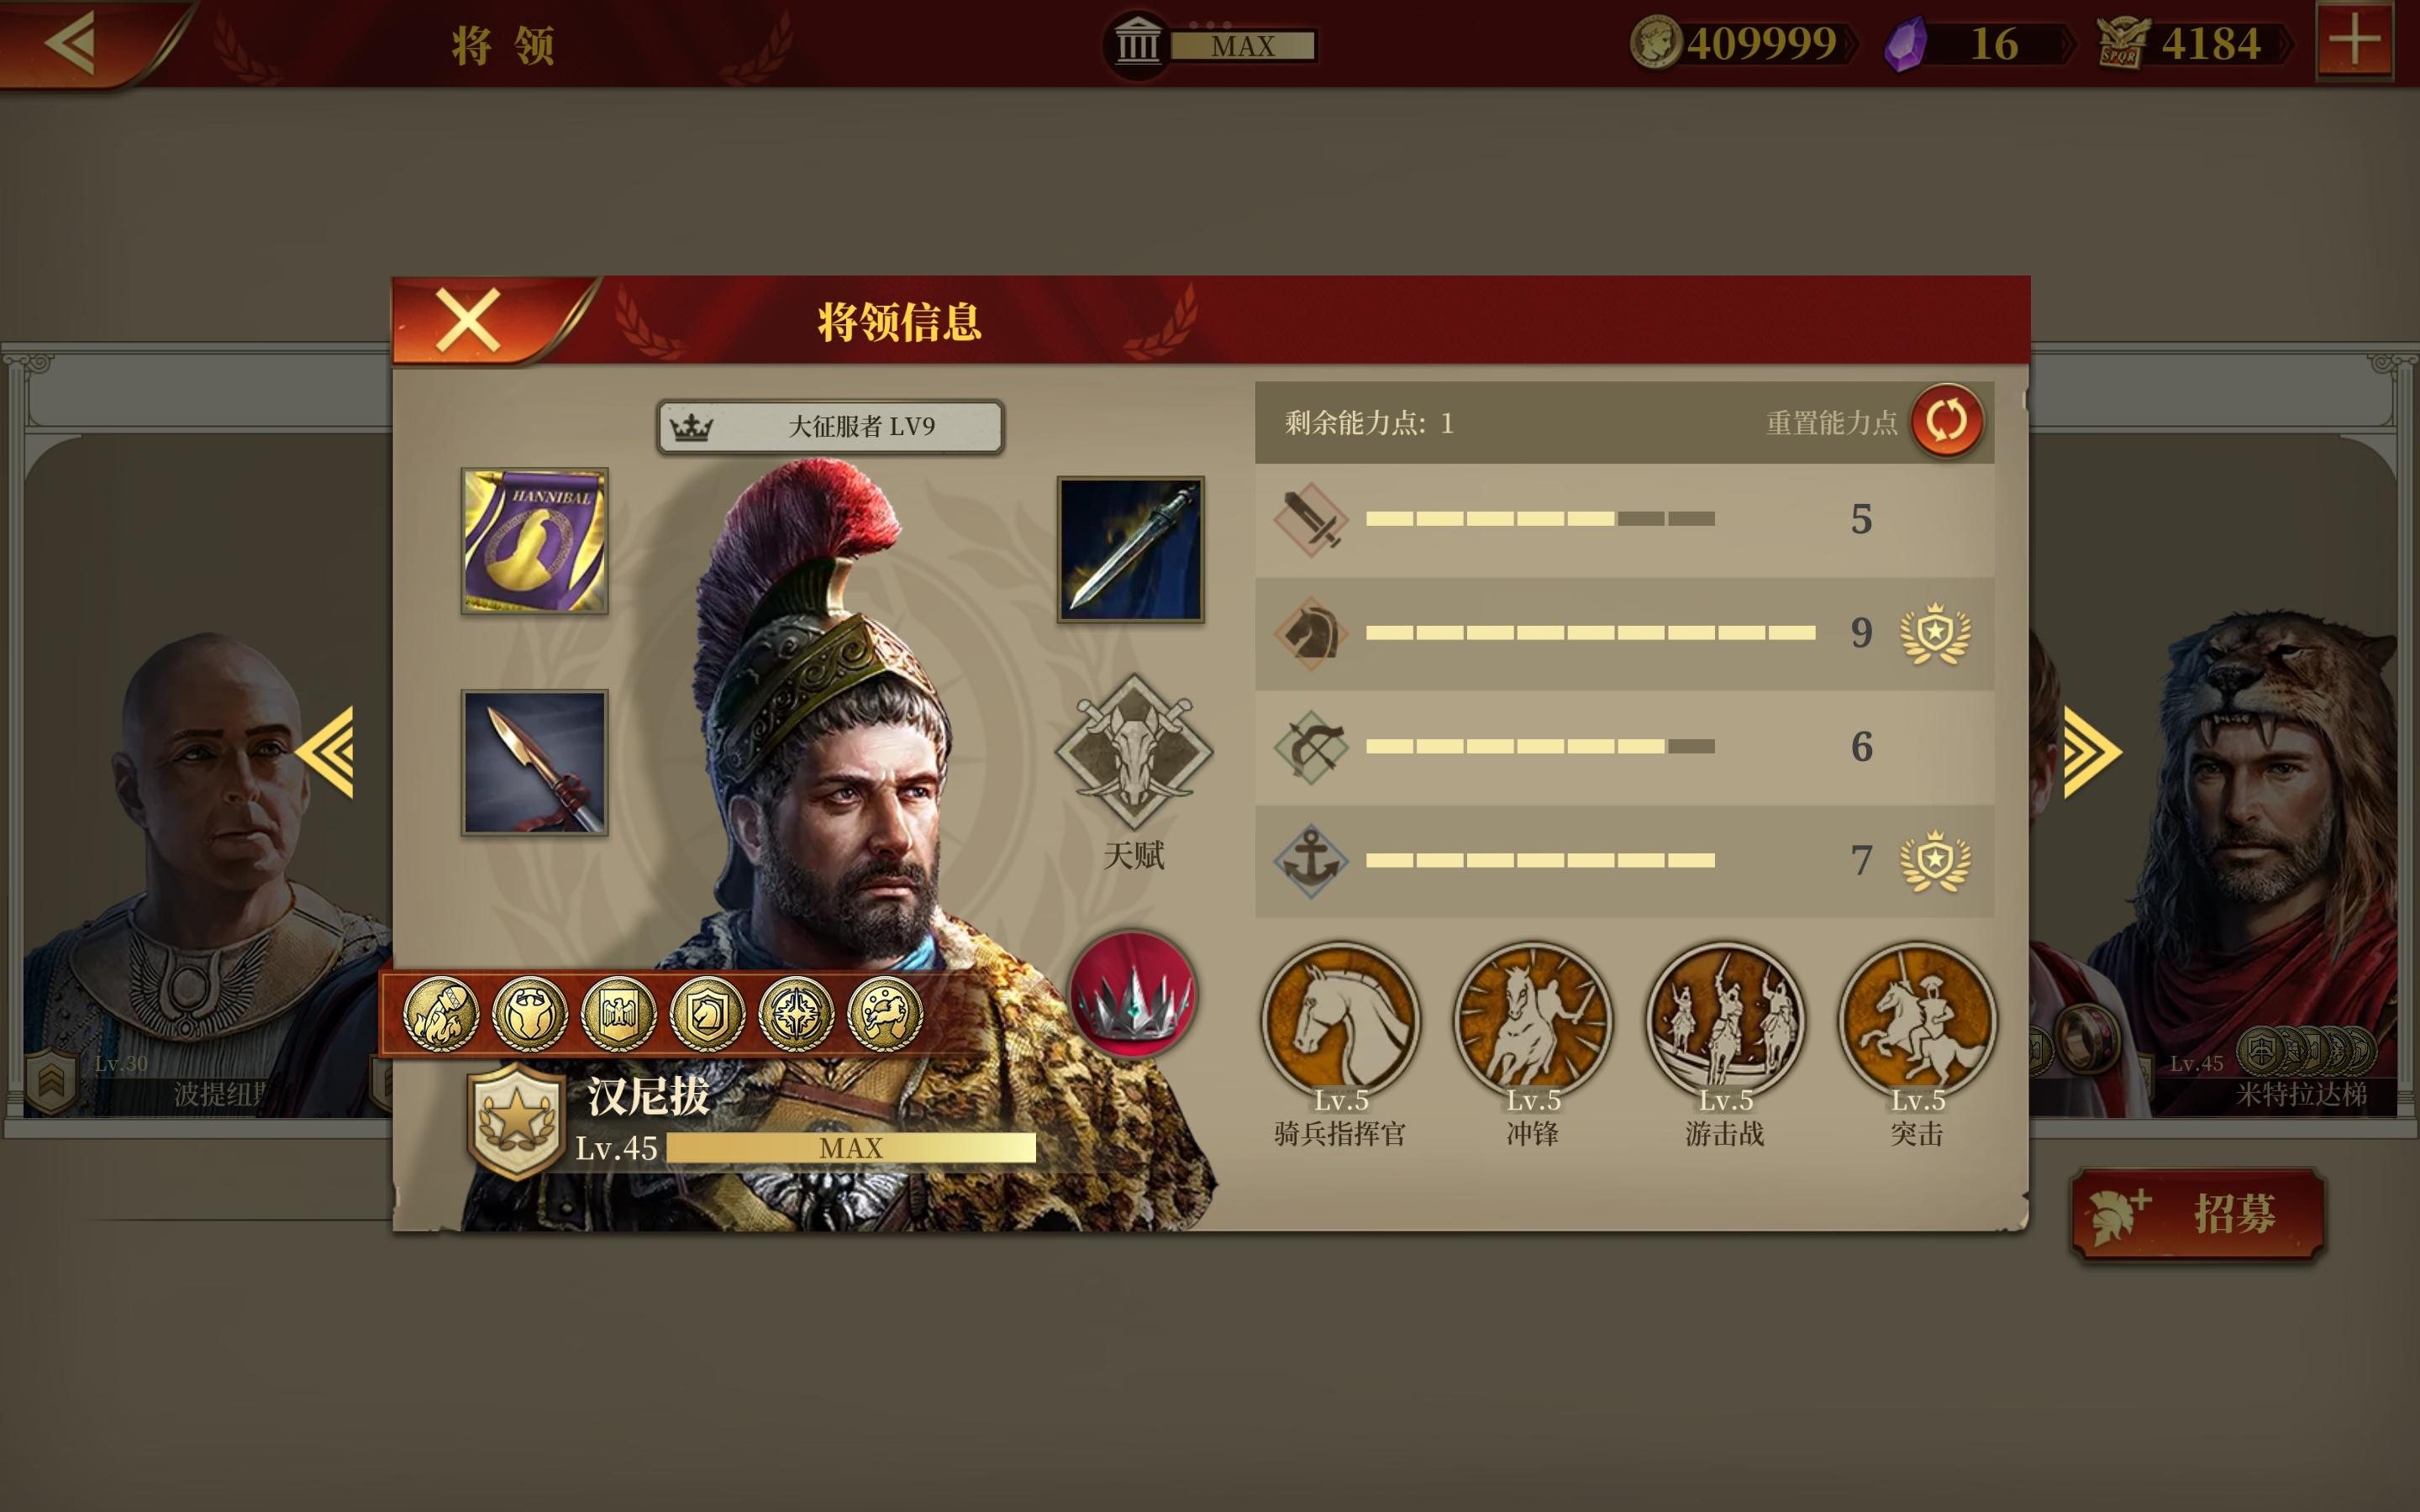Image resolution: width=2420 pixels, height=1512 pixels.
Task: Click the first gold medal in ribbon
Action: pyautogui.click(x=440, y=1014)
